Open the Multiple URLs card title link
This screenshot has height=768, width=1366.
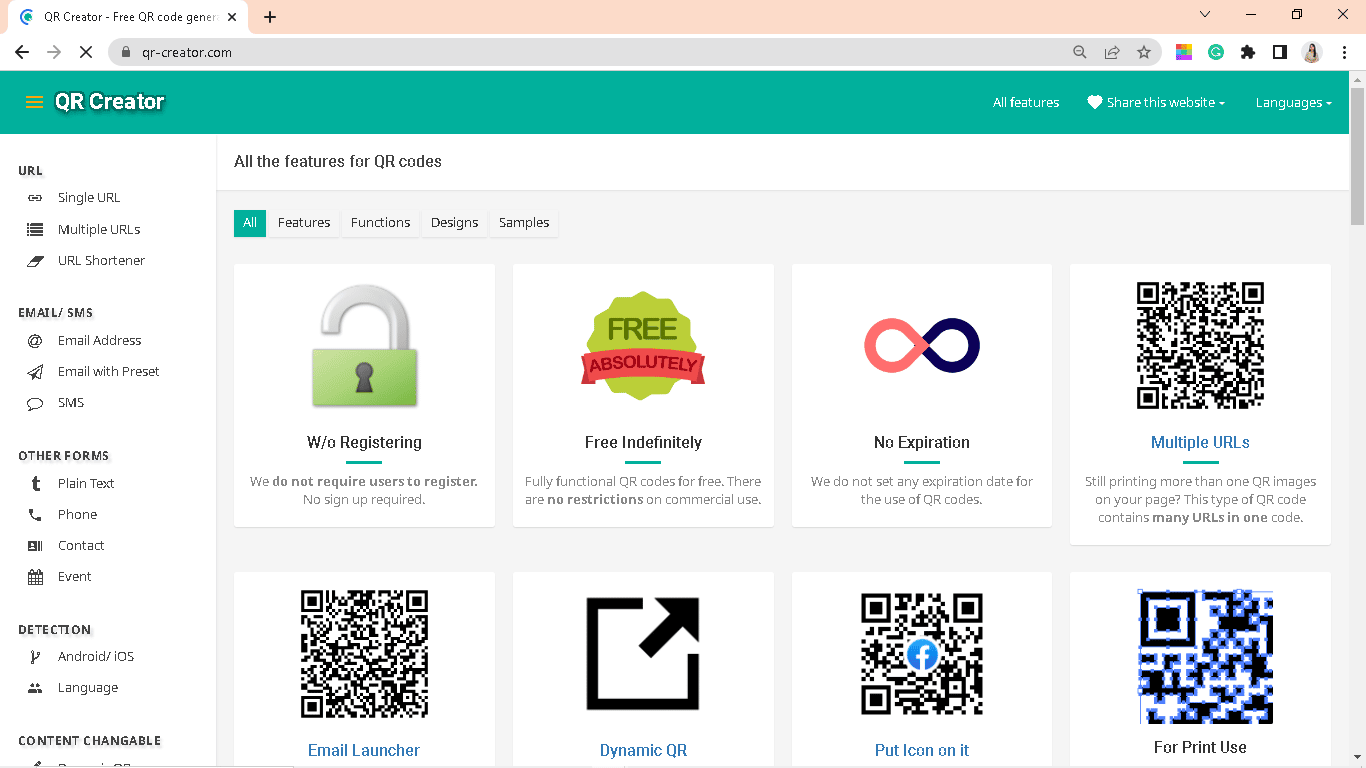point(1200,442)
